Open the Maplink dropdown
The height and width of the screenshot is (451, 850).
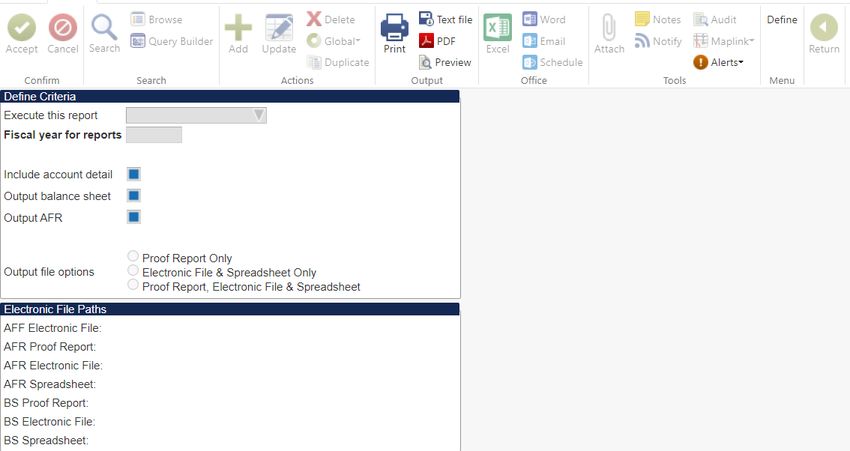tap(724, 41)
